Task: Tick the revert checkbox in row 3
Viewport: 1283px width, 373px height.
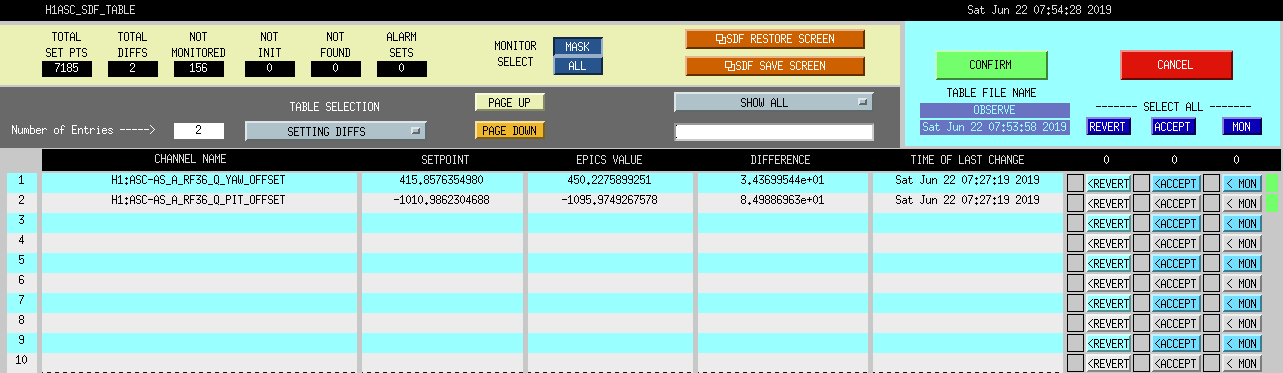Action: pos(1075,223)
